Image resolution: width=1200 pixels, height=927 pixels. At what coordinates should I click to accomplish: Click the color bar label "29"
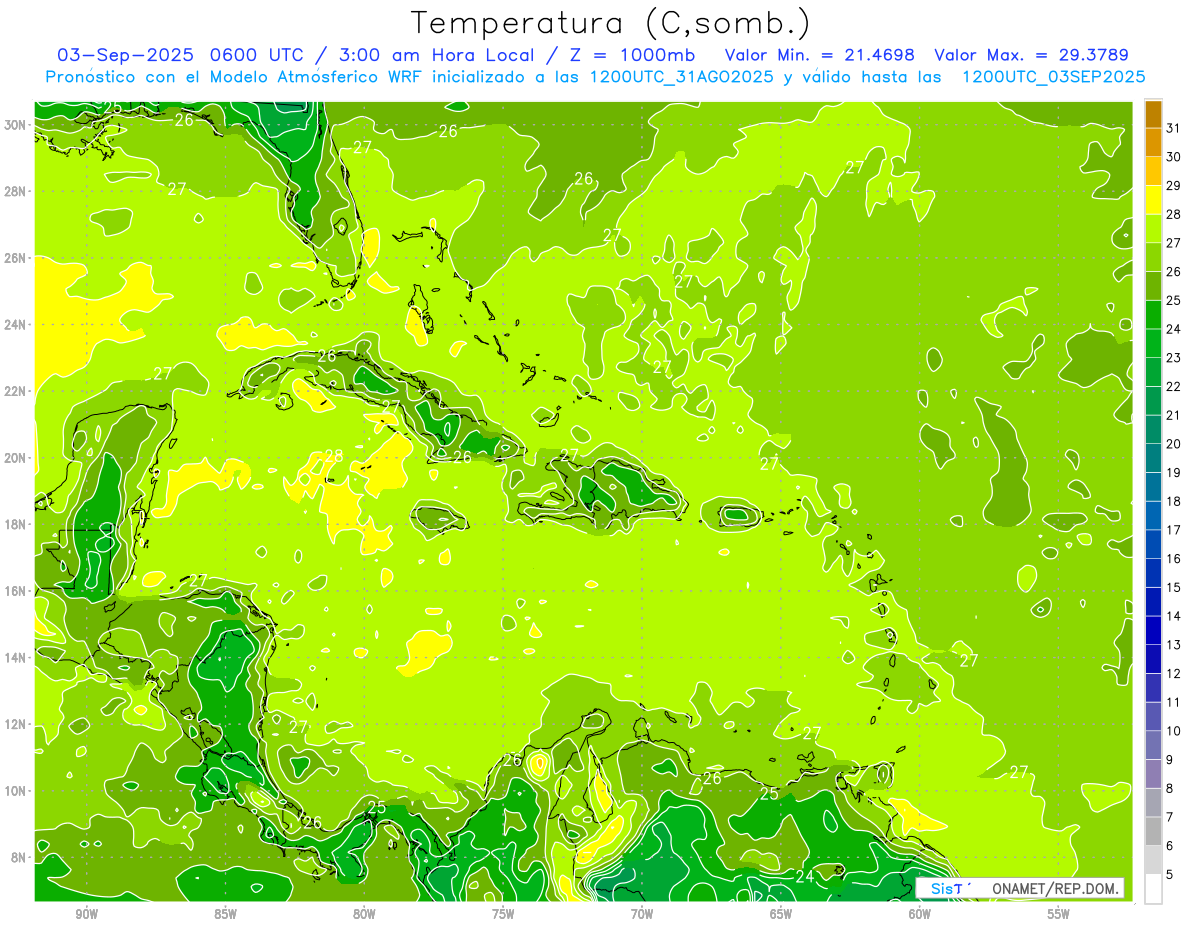click(x=1174, y=185)
